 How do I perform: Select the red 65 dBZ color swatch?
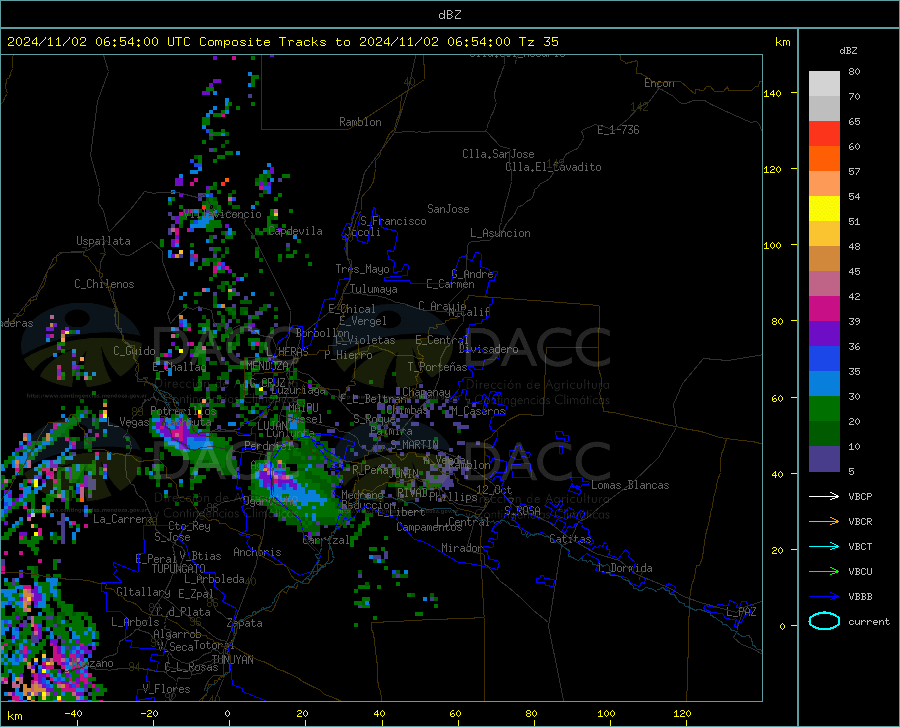[x=824, y=134]
